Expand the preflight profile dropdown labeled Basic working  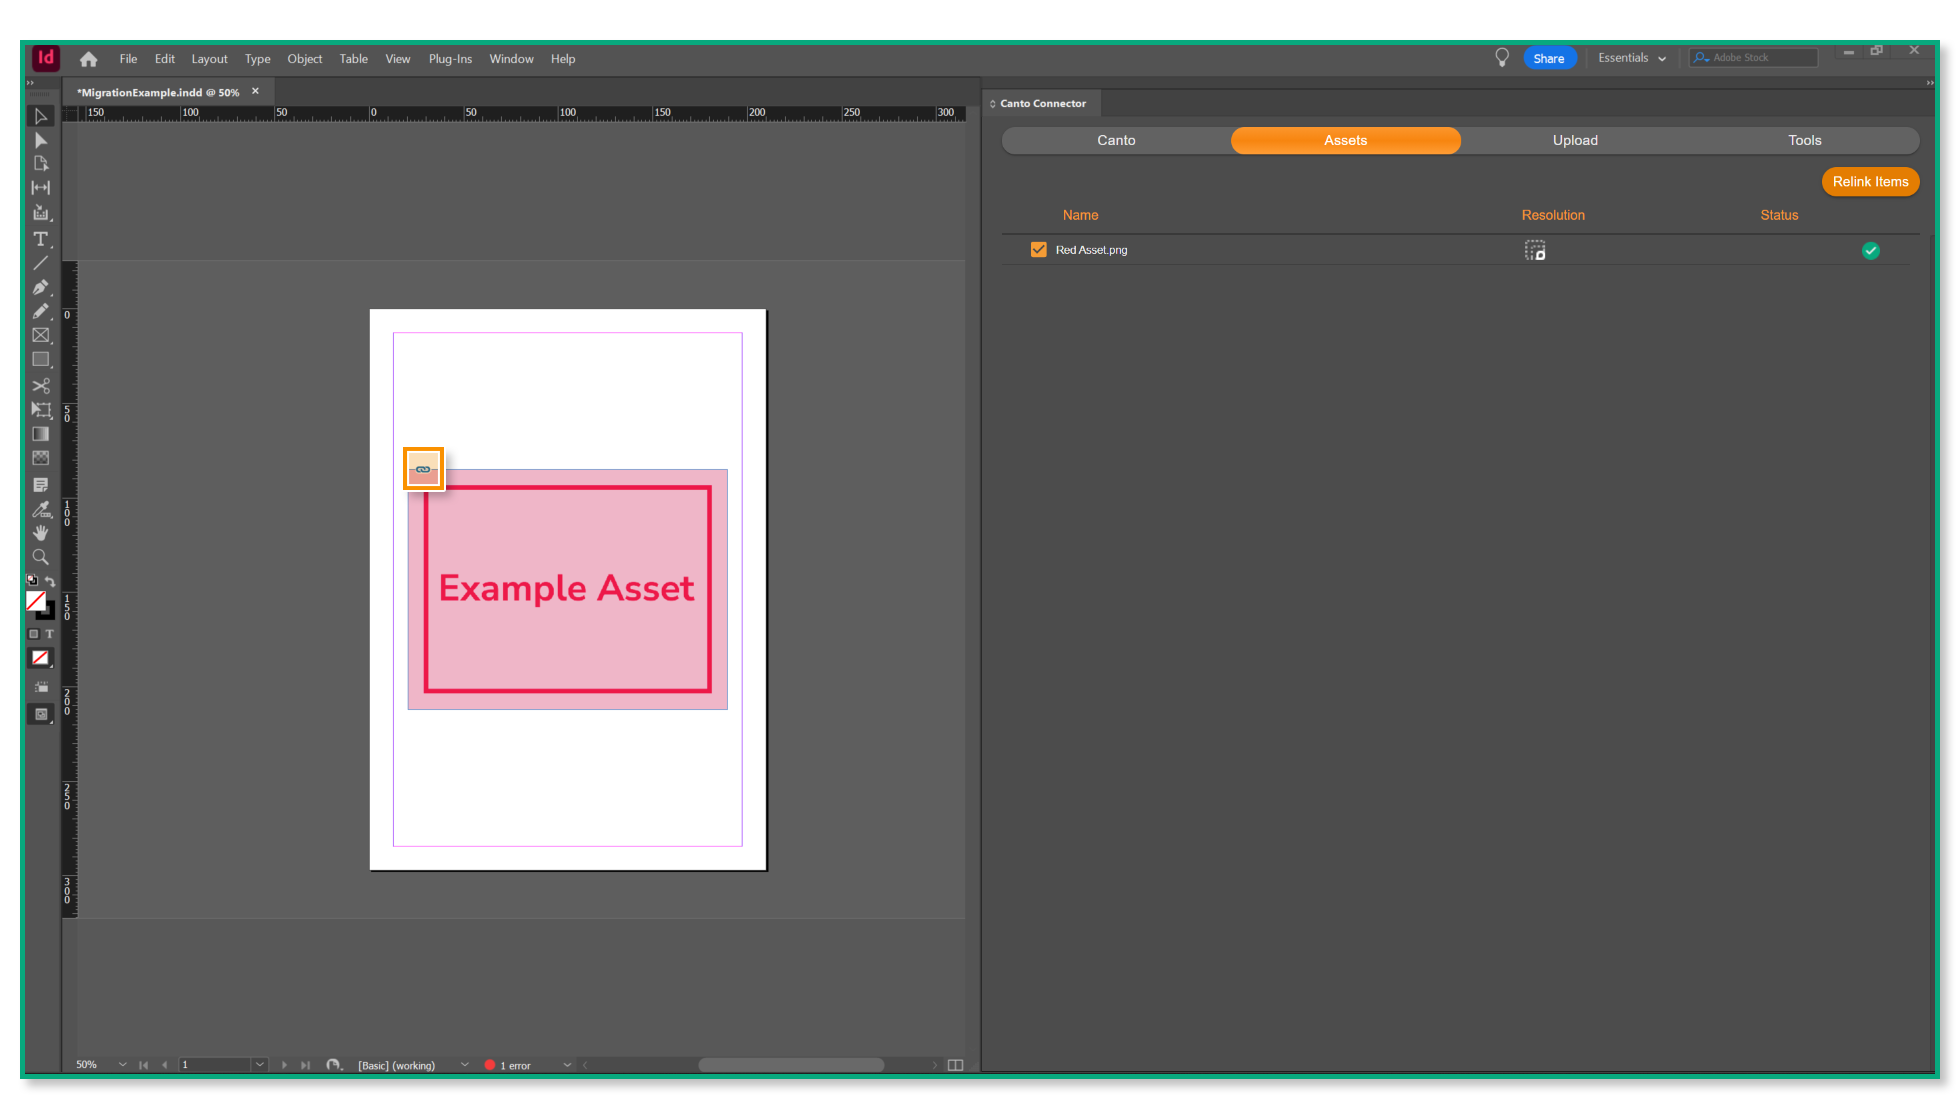(x=464, y=1064)
